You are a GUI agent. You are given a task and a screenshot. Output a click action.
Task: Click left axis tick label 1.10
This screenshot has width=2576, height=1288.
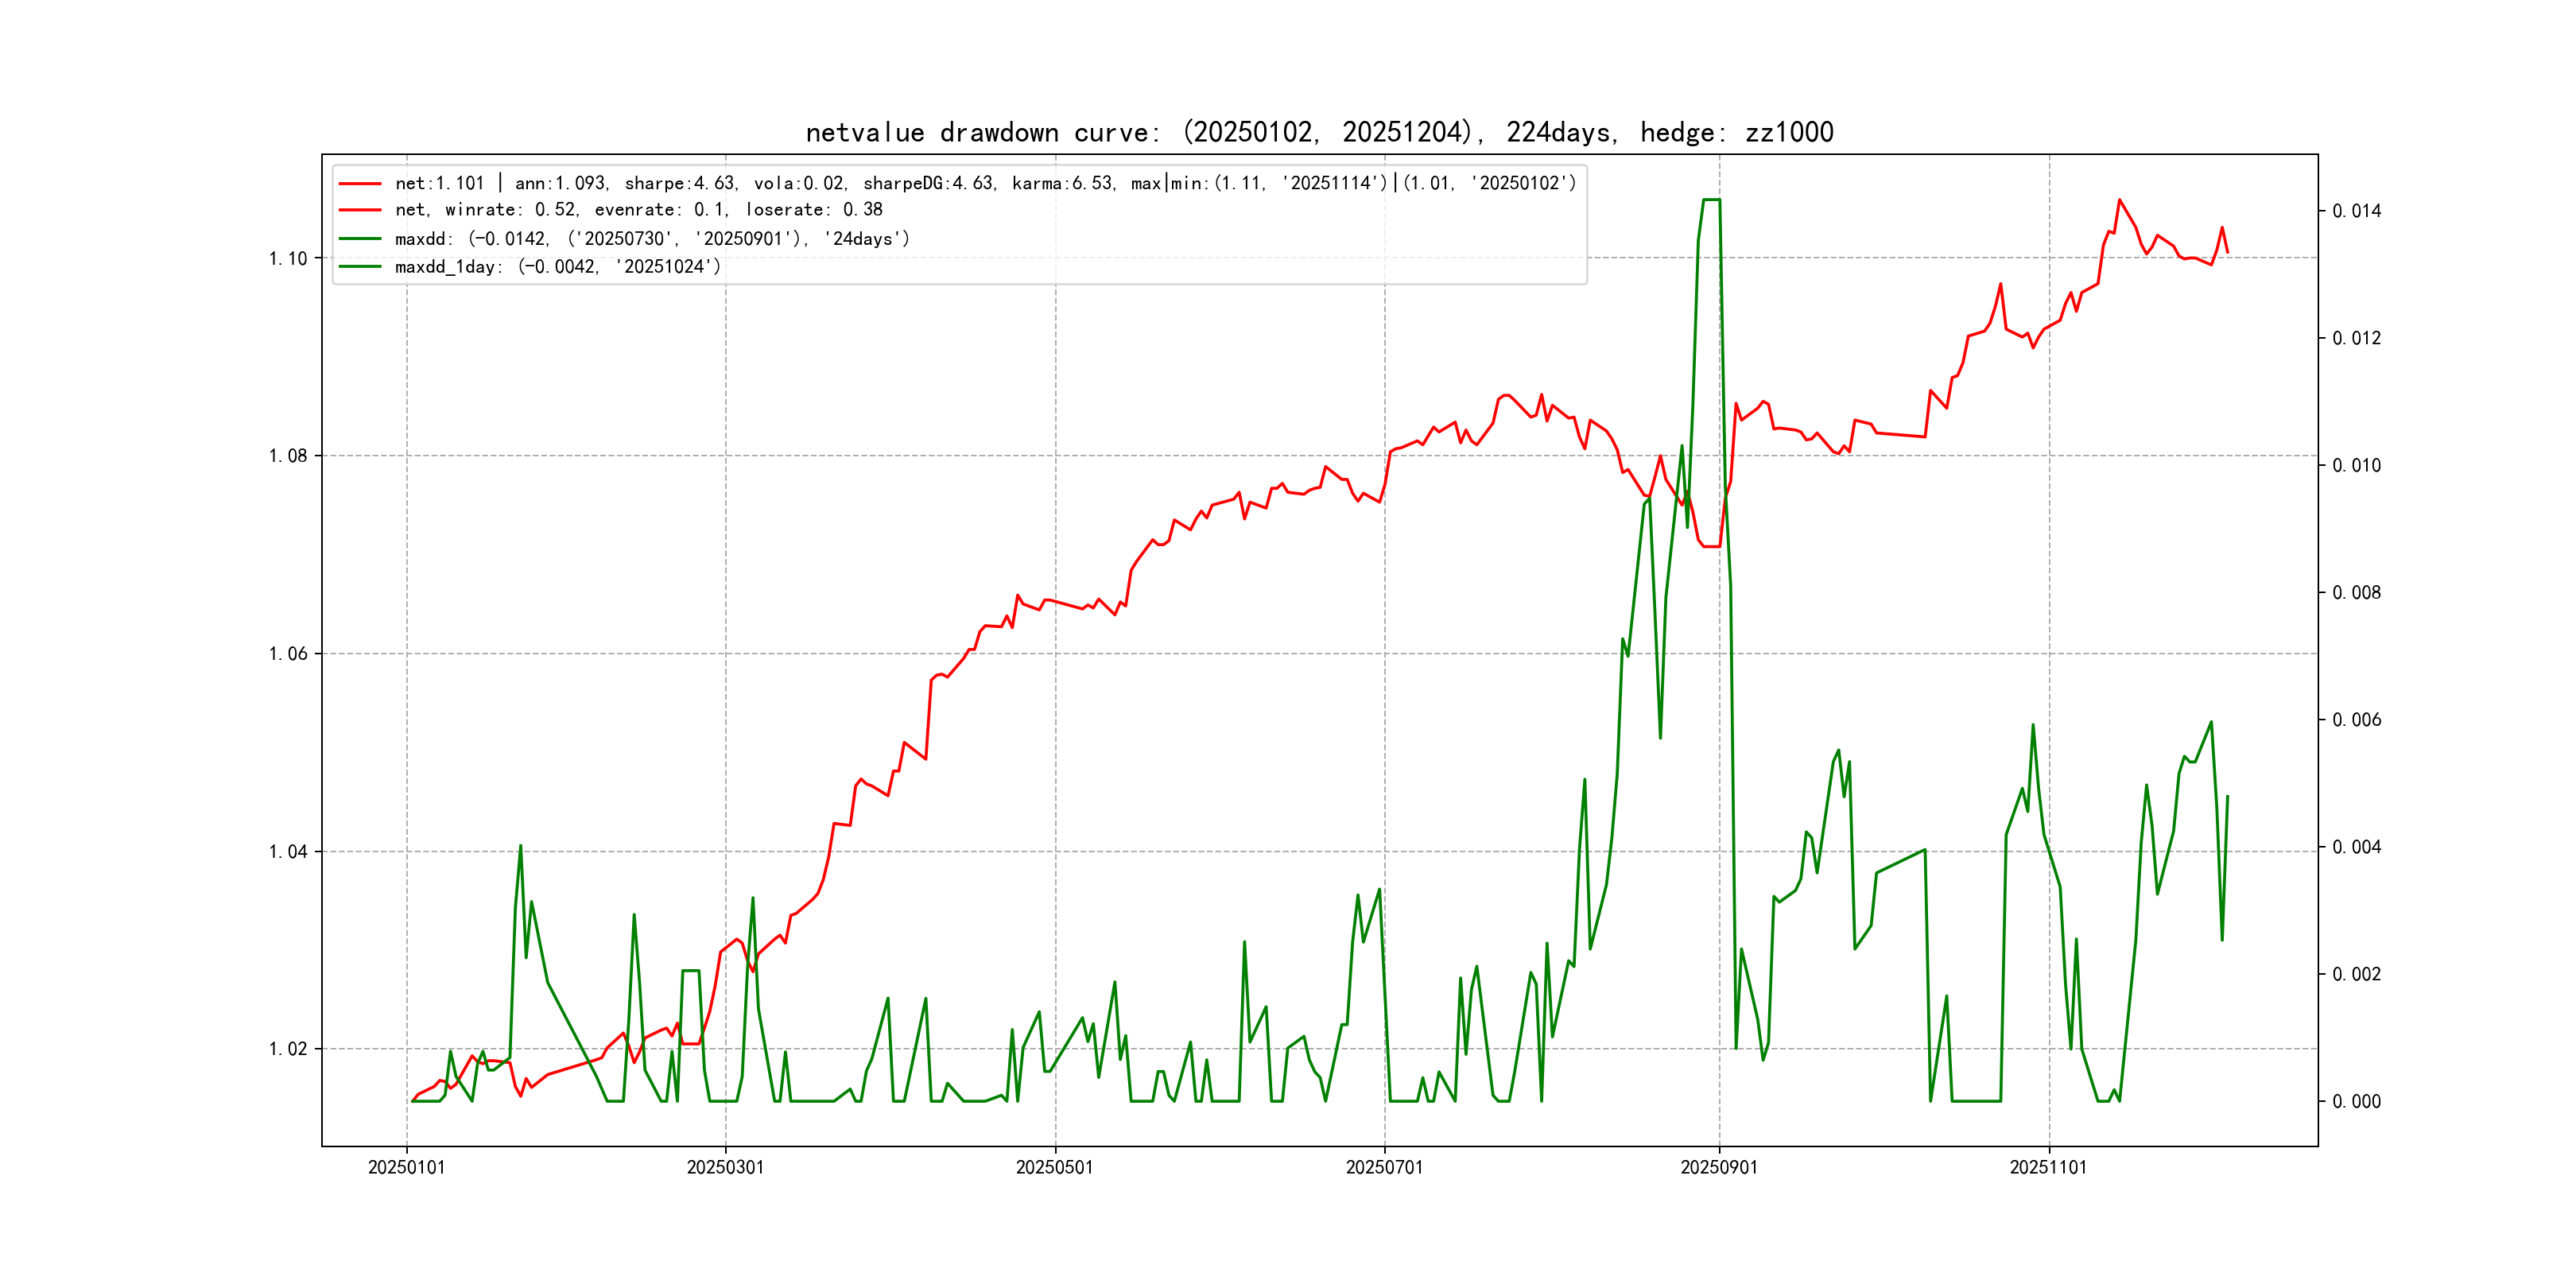point(288,259)
